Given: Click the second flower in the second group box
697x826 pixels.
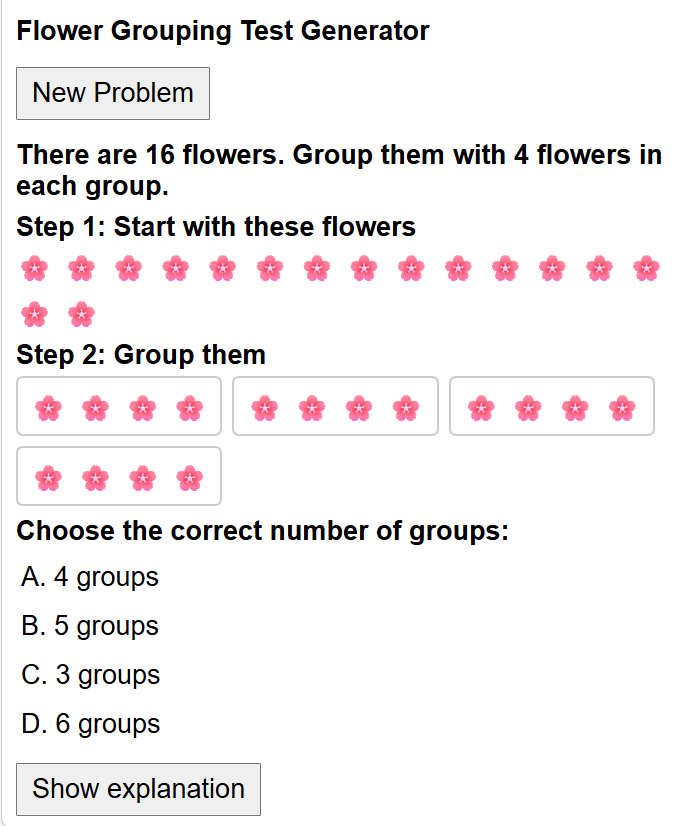Looking at the screenshot, I should 311,407.
